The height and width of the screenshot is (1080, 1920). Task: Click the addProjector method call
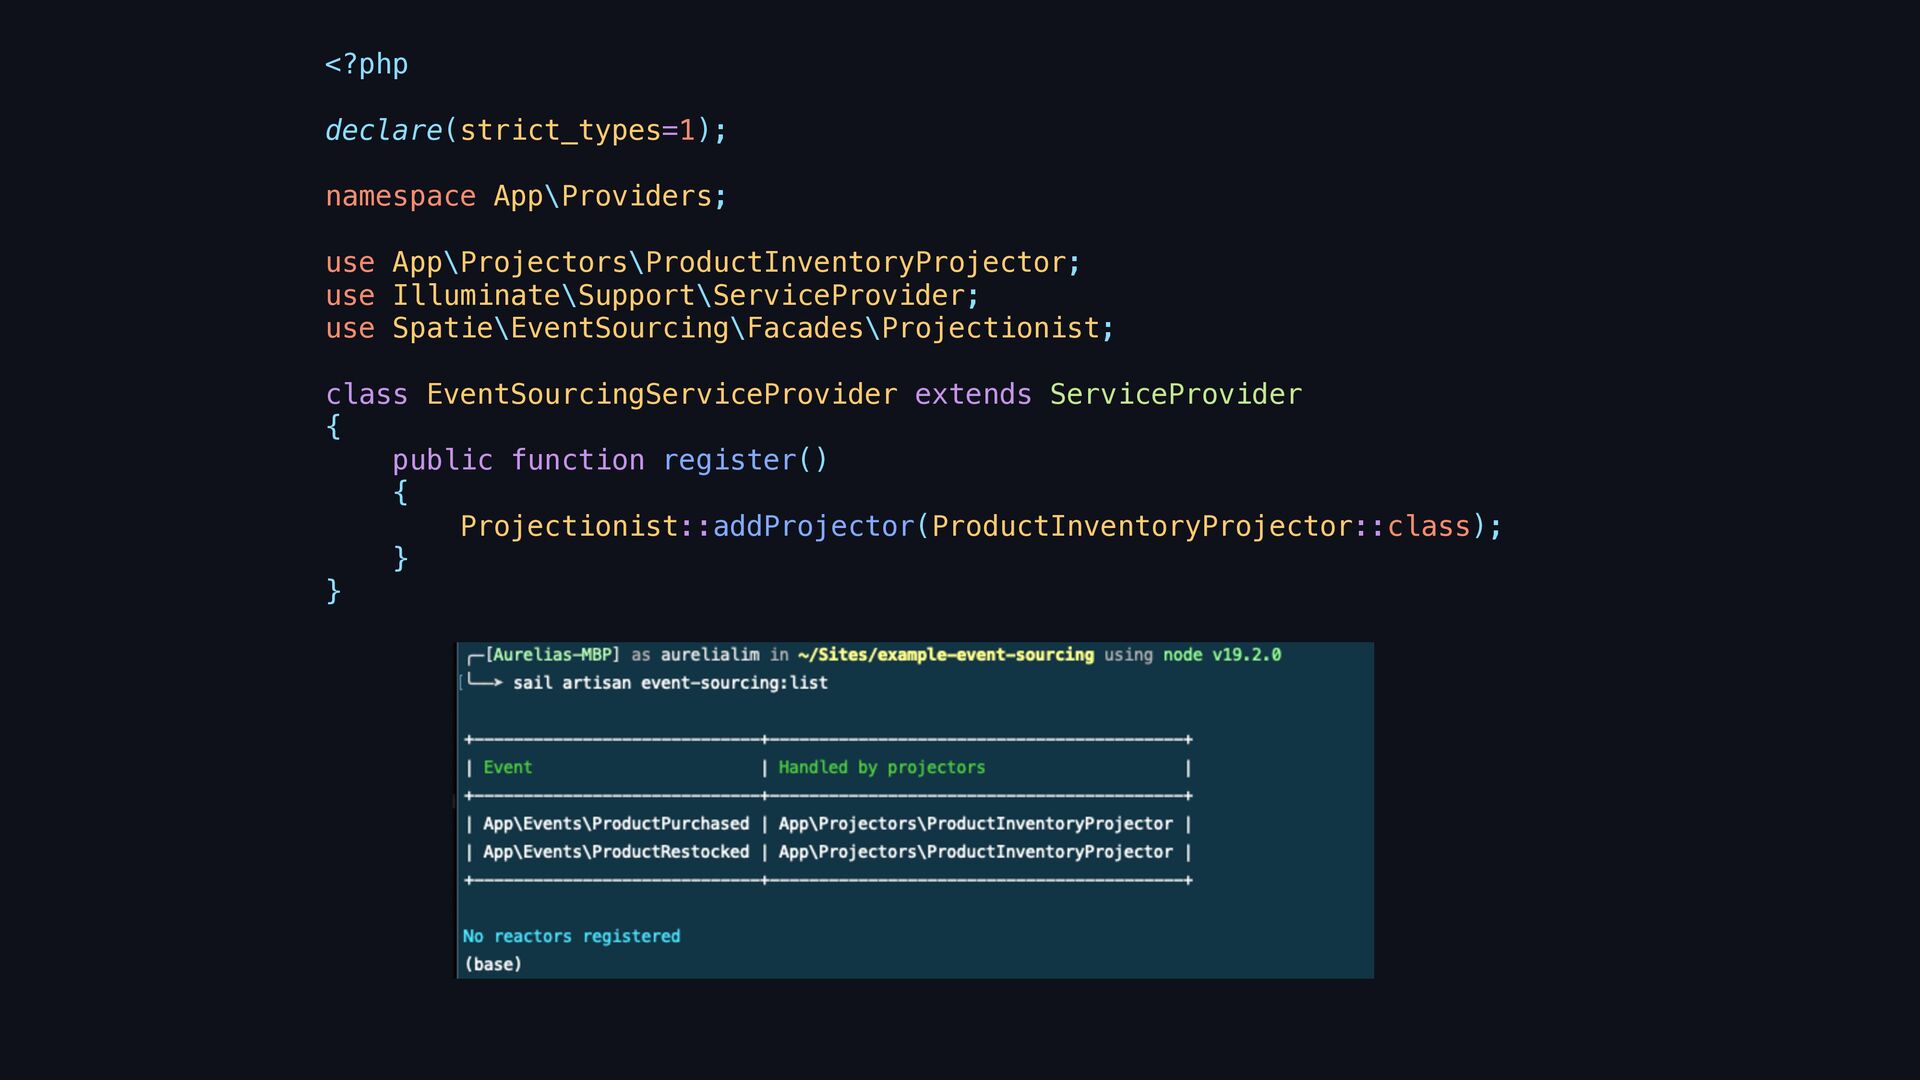click(x=813, y=527)
